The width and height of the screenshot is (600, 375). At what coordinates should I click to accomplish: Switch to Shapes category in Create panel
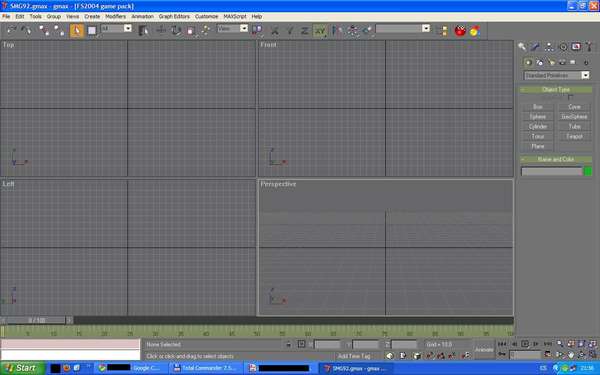point(540,62)
